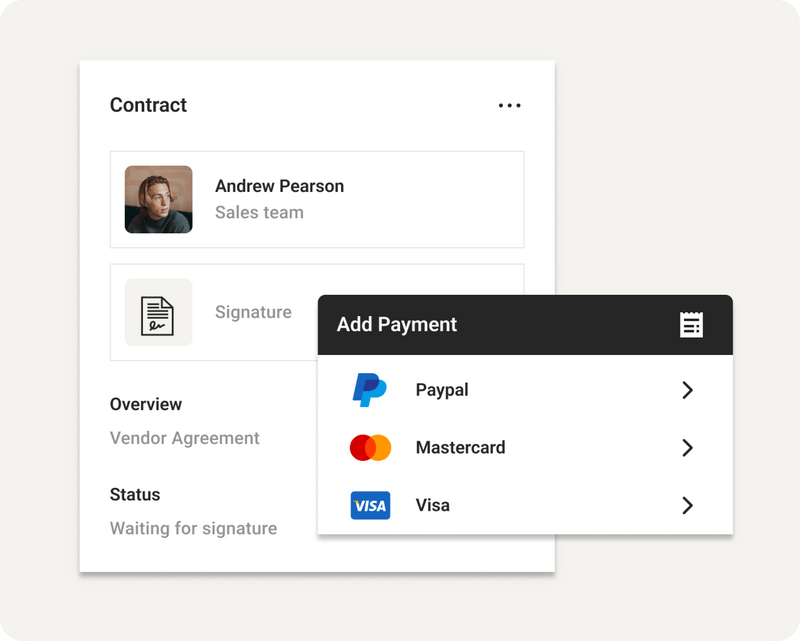Click the Vendor Agreement overview text

point(185,438)
